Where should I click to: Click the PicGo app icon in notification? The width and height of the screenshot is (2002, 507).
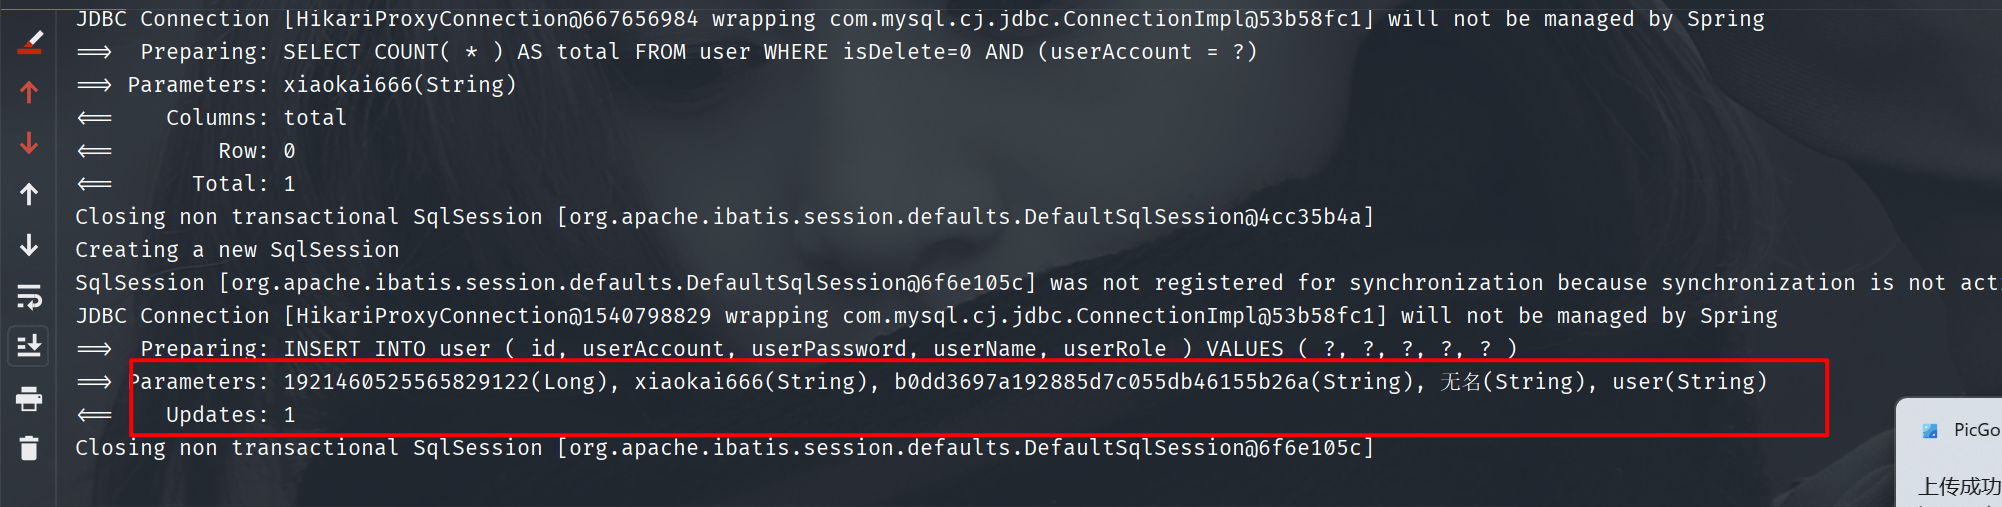pyautogui.click(x=1930, y=431)
